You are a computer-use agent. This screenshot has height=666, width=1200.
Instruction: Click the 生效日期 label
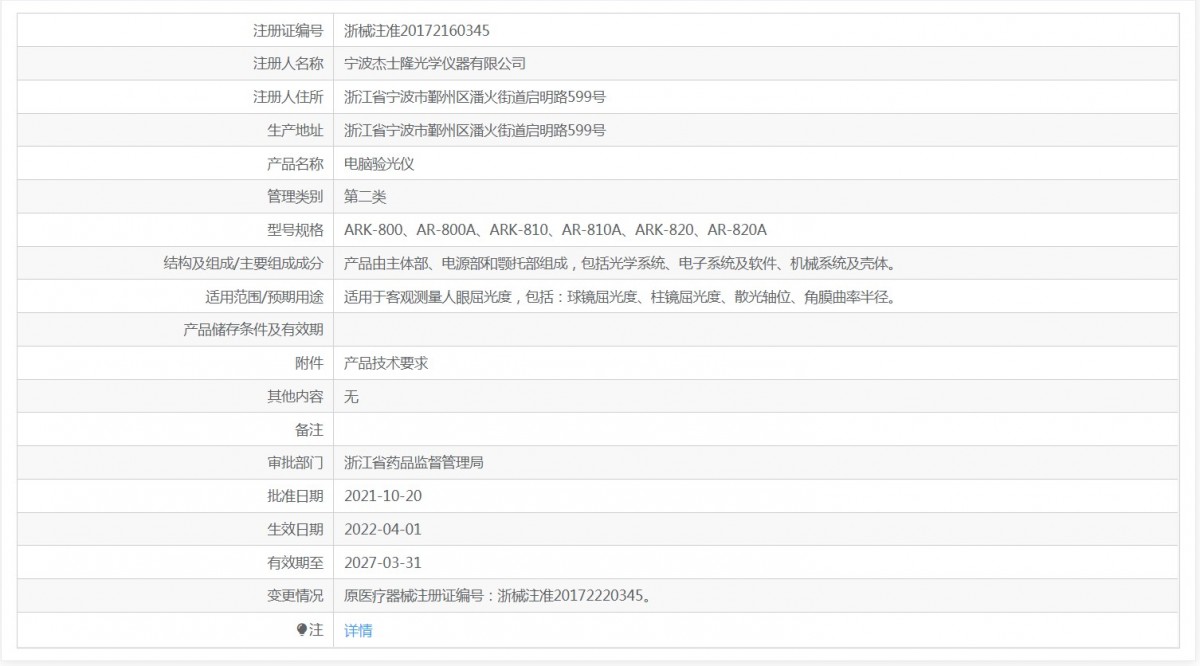coord(296,530)
